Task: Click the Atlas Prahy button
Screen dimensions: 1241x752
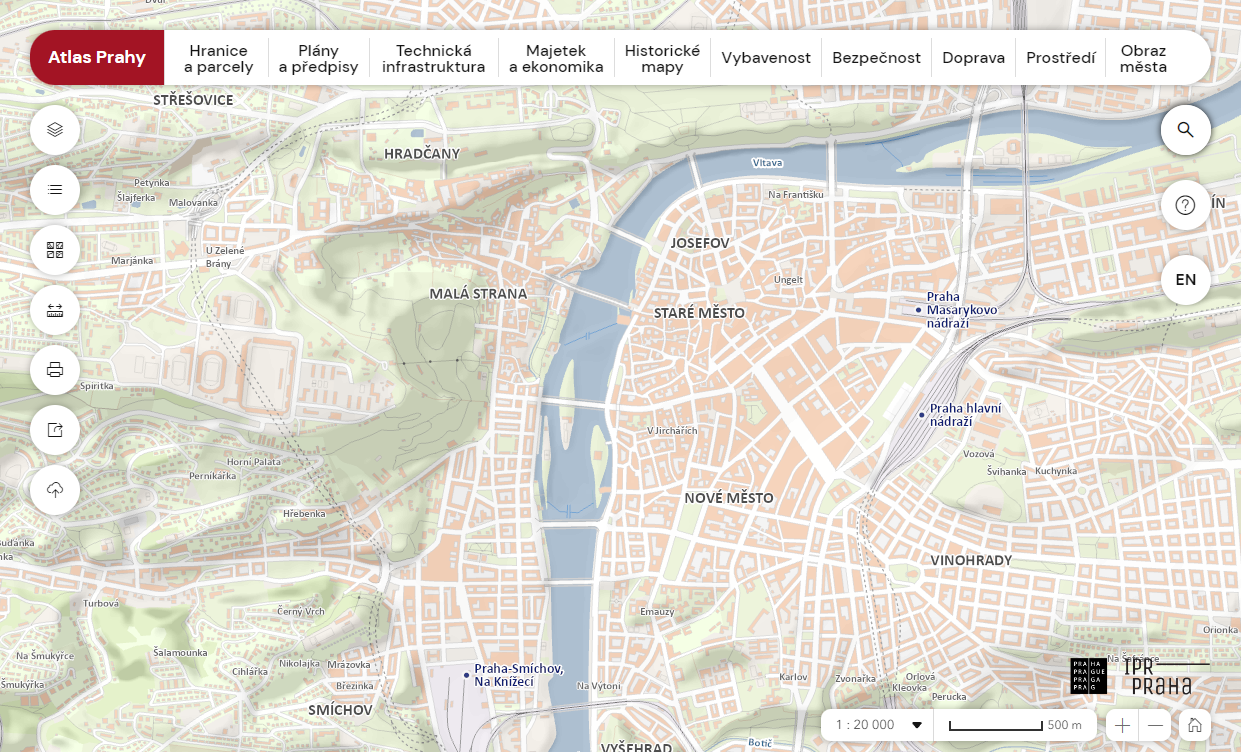Action: [97, 58]
